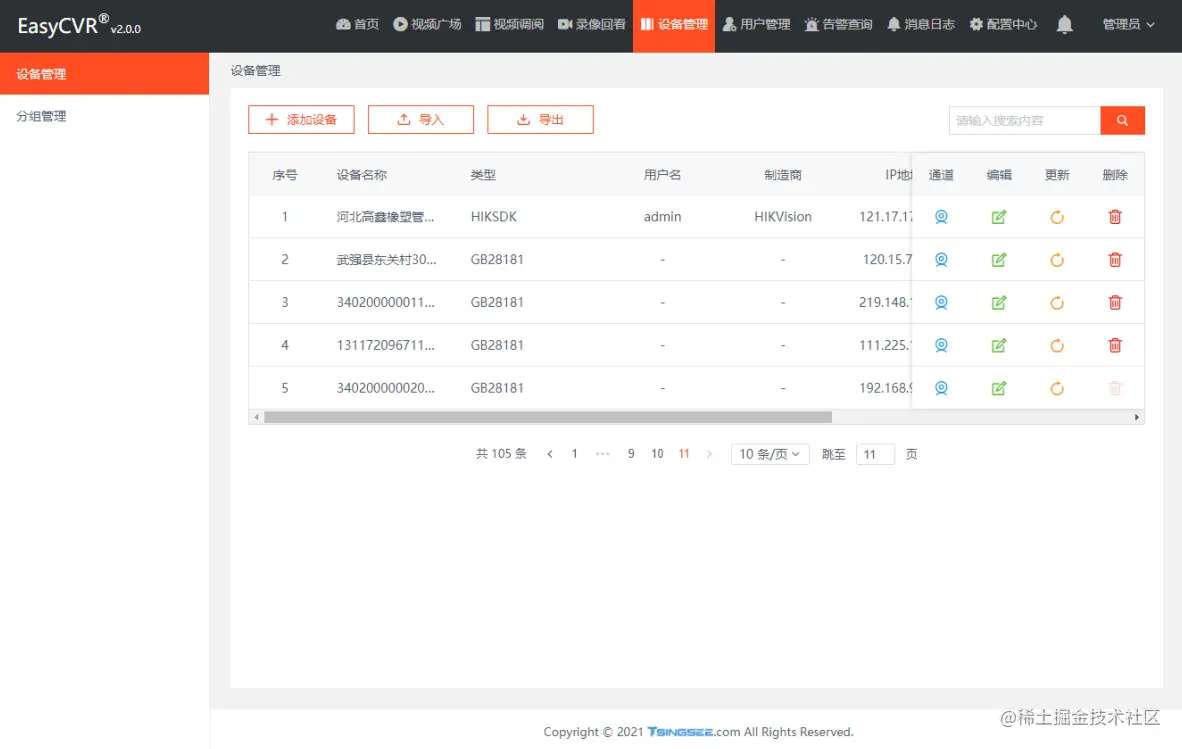Click the orange search button
Screen dimensions: 1182x749
pyautogui.click(x=1122, y=121)
